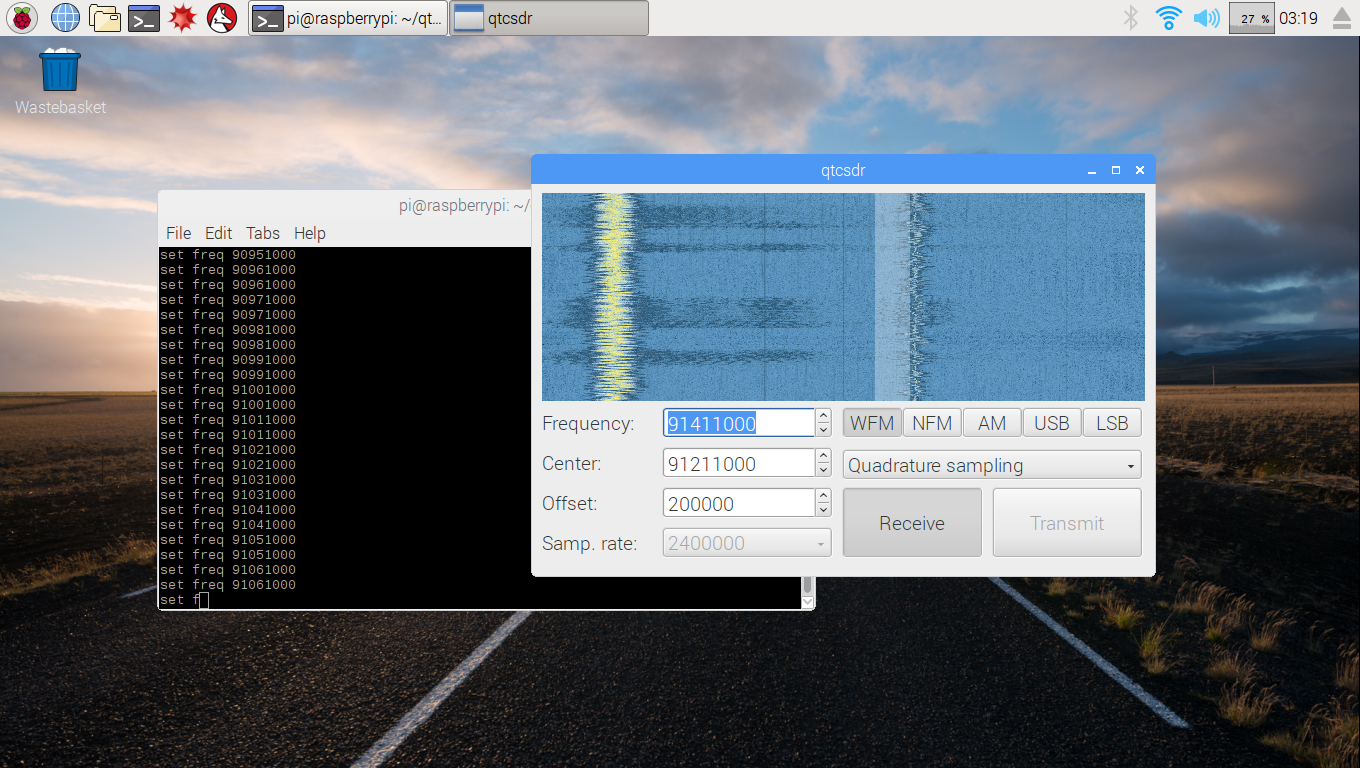Click inside the Frequency input field

click(x=740, y=422)
